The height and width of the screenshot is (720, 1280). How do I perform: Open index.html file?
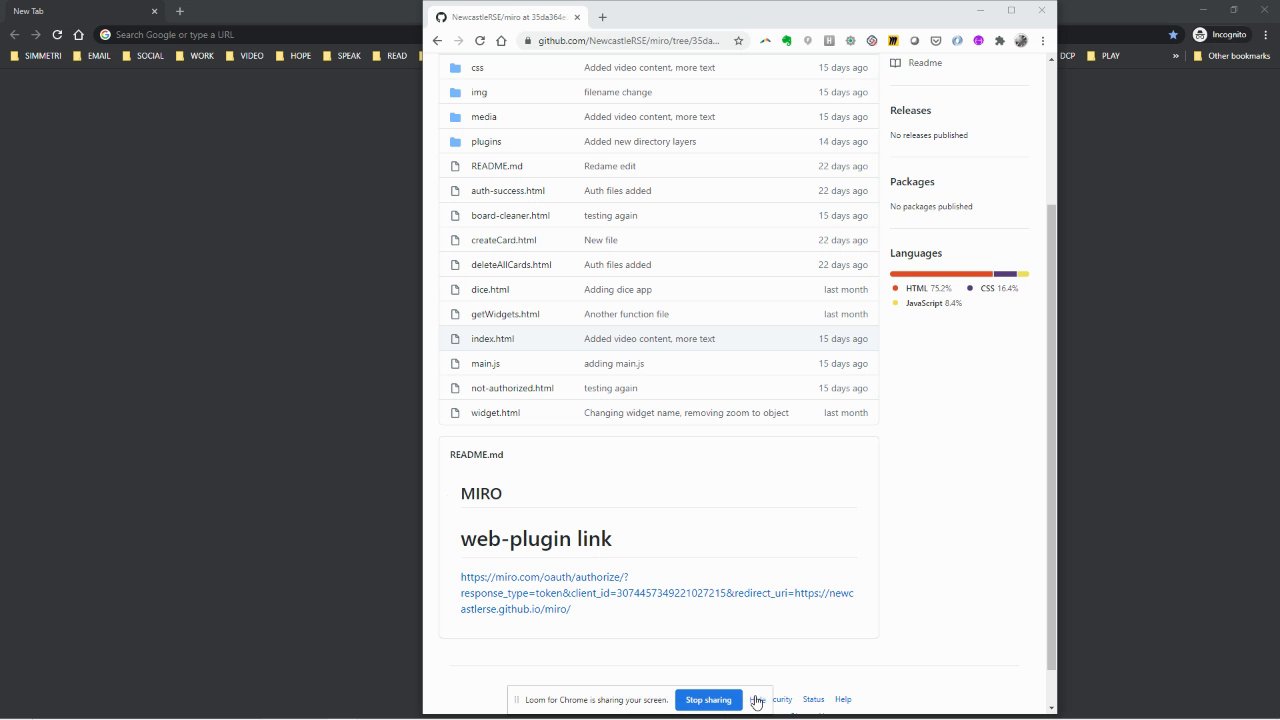point(492,339)
